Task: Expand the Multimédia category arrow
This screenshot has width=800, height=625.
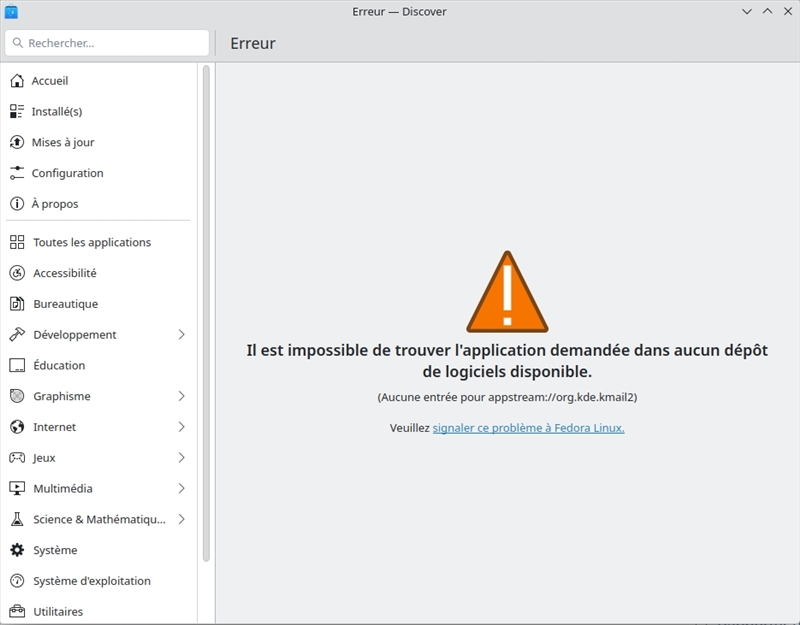Action: pyautogui.click(x=182, y=488)
